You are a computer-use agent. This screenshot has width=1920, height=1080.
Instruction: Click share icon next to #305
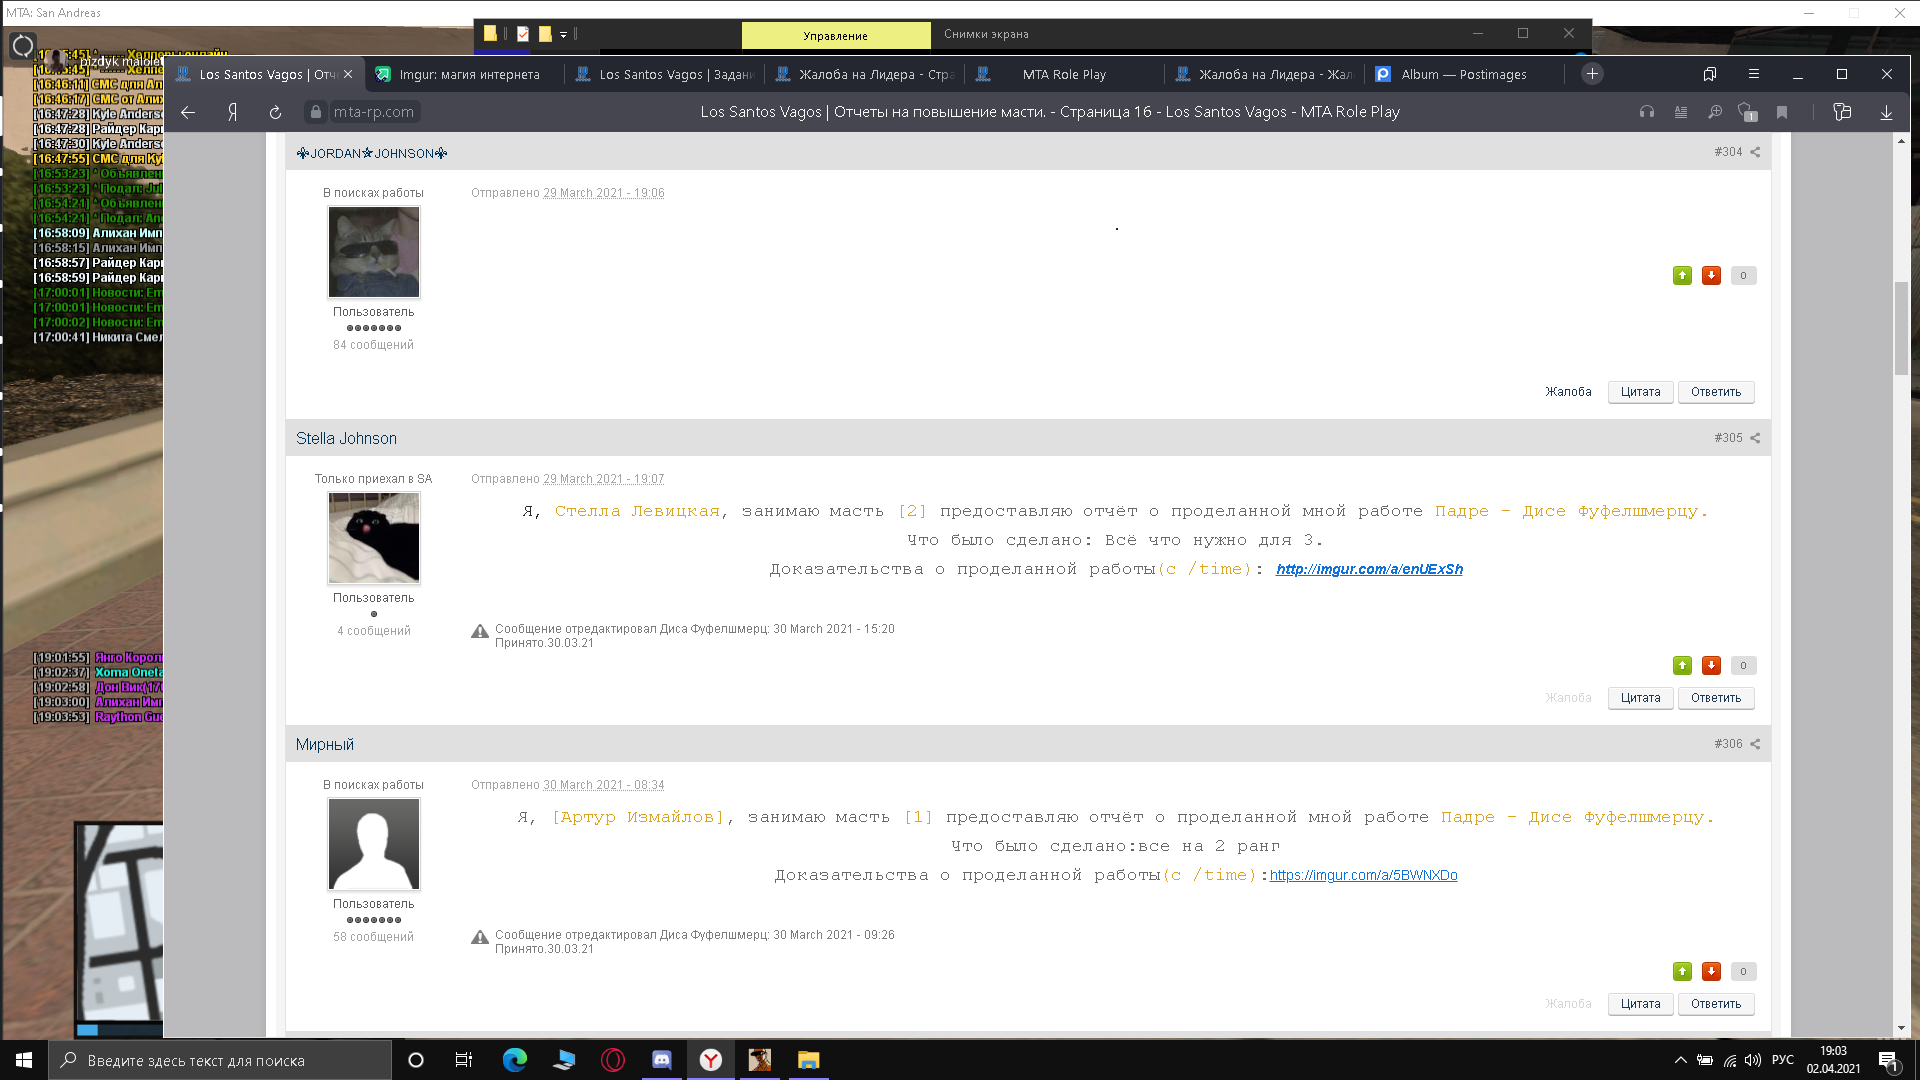1755,438
